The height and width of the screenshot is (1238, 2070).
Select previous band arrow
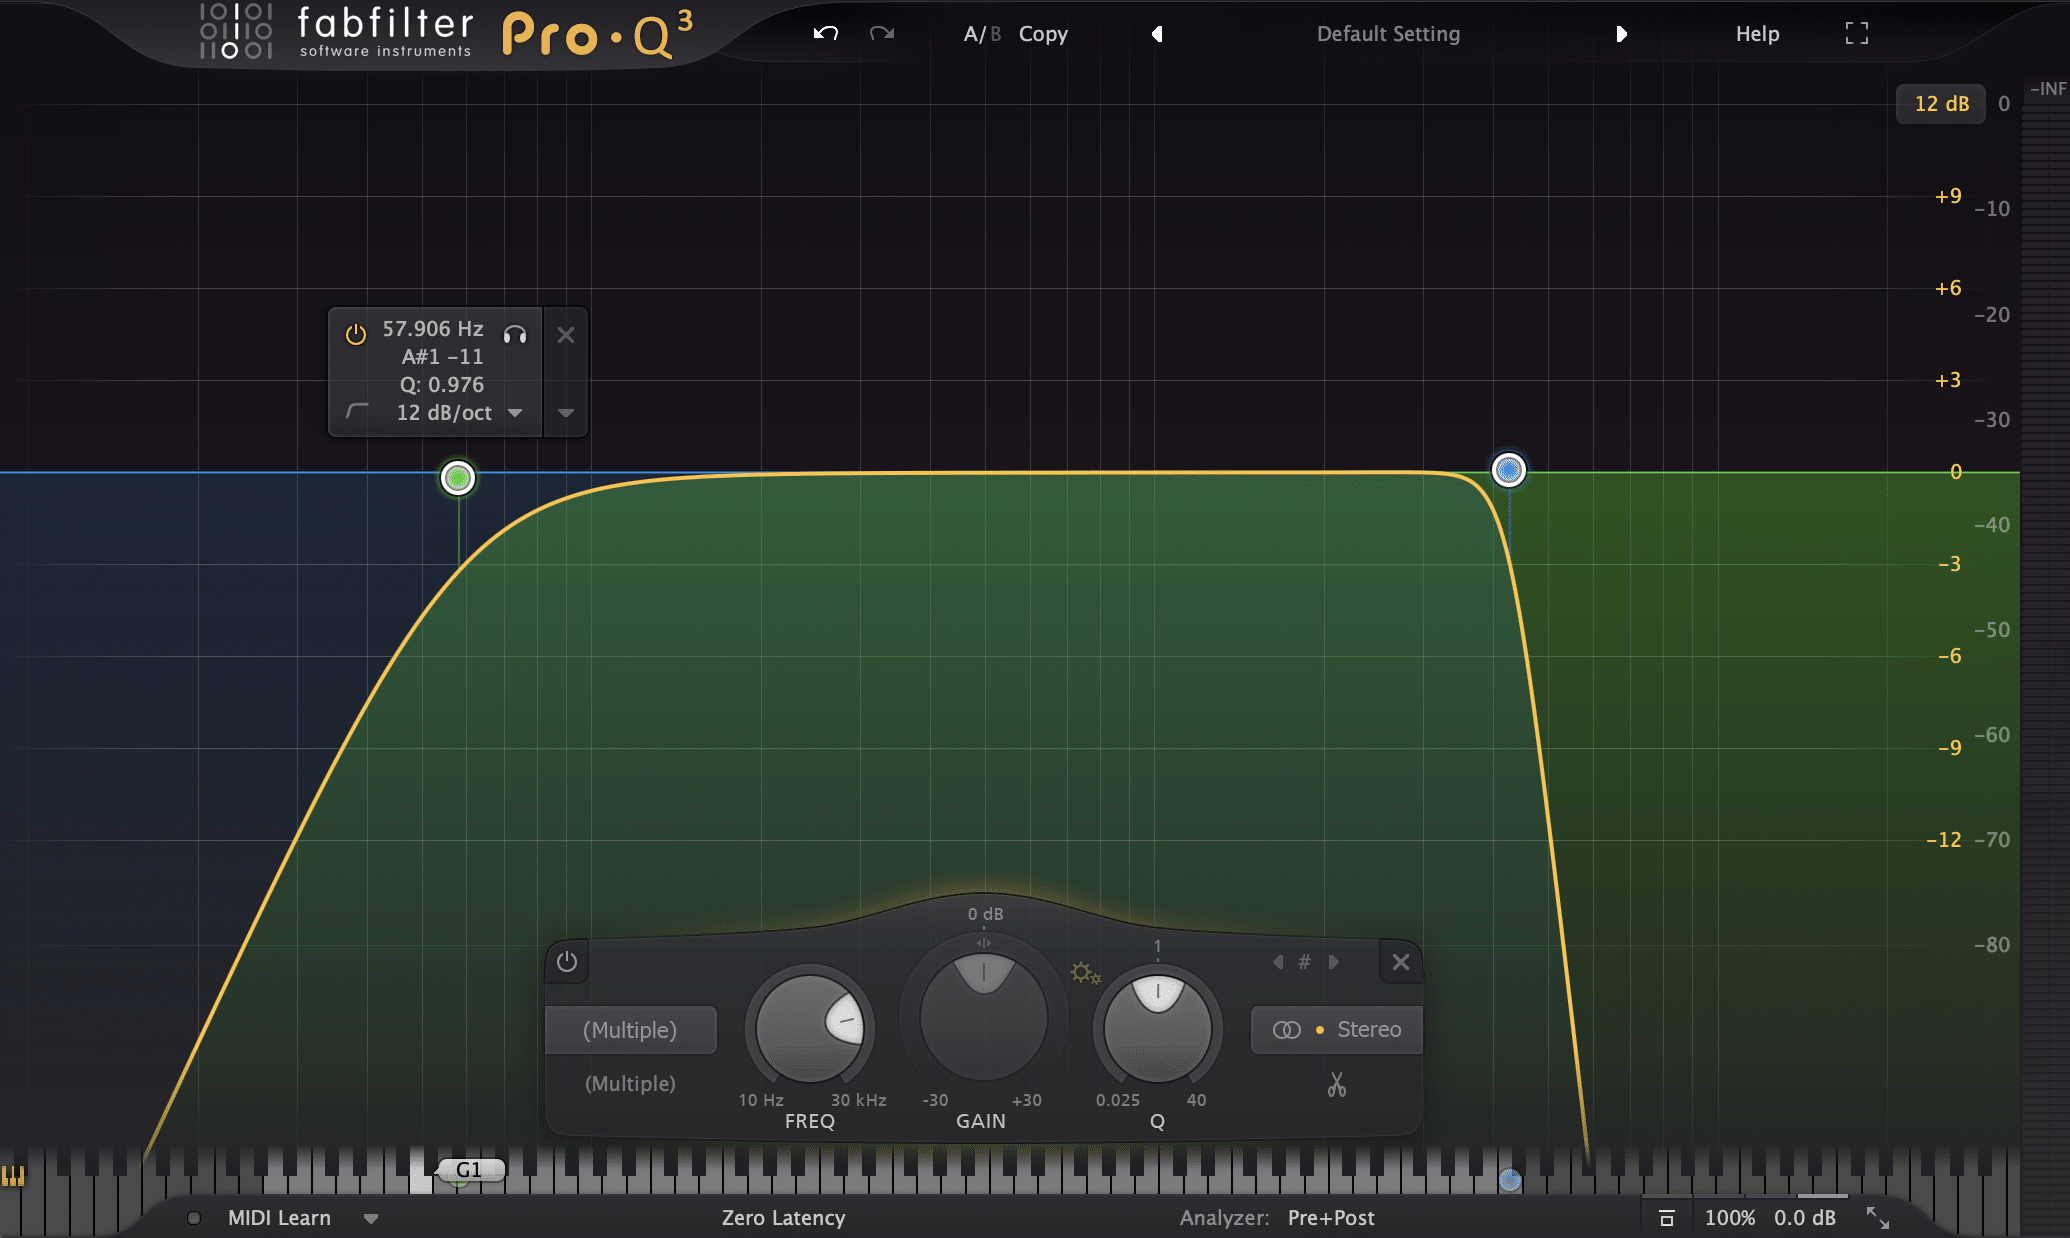pyautogui.click(x=1278, y=962)
